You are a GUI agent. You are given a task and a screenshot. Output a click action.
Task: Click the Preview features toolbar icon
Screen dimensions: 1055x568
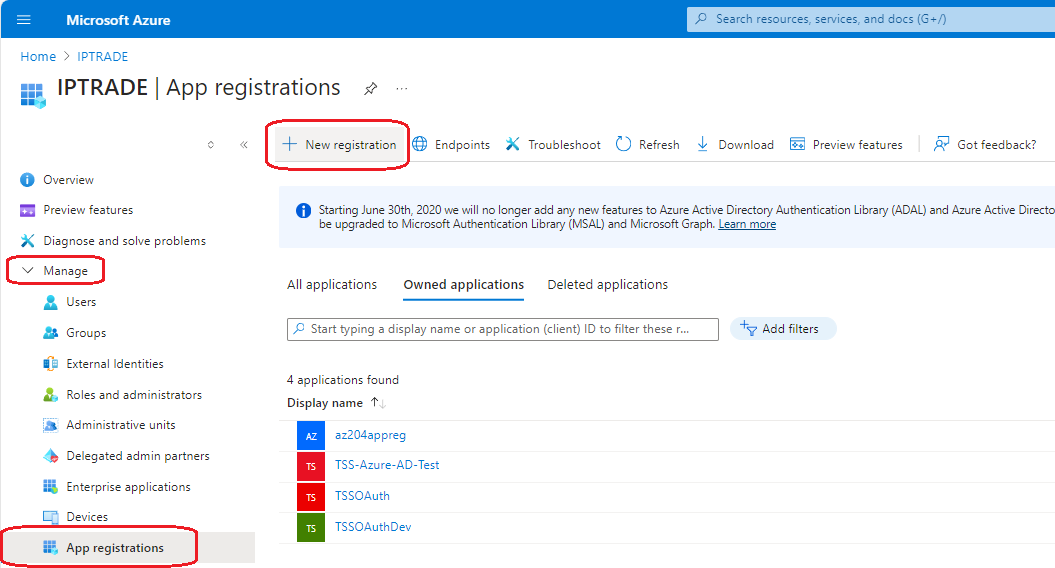point(797,144)
